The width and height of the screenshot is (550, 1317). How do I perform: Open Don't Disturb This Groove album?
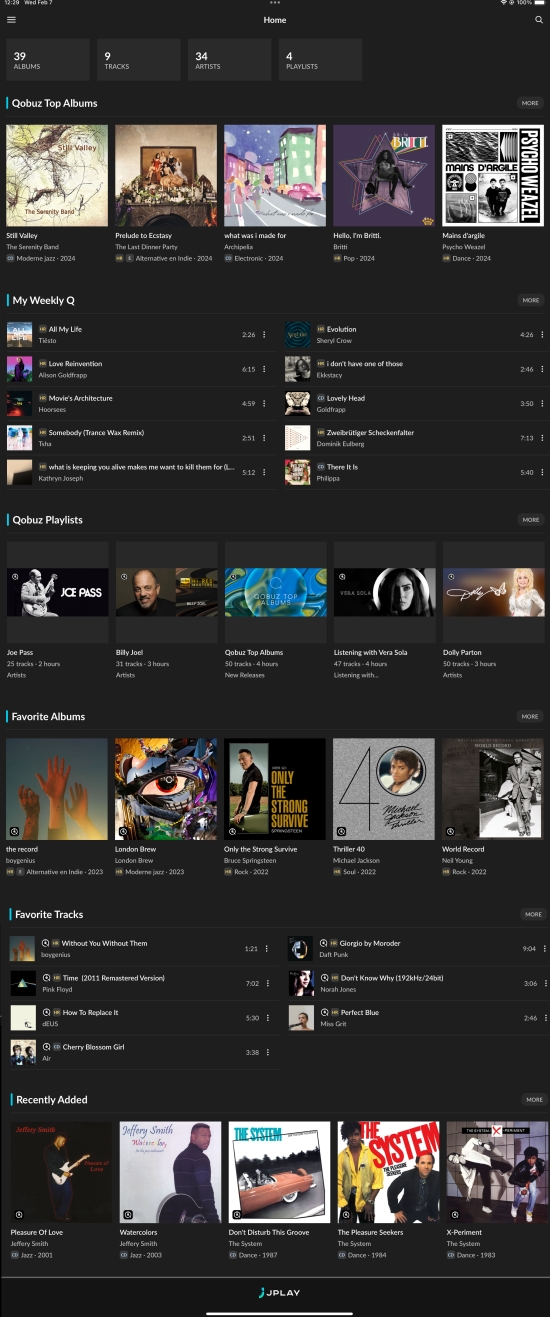pos(280,1172)
